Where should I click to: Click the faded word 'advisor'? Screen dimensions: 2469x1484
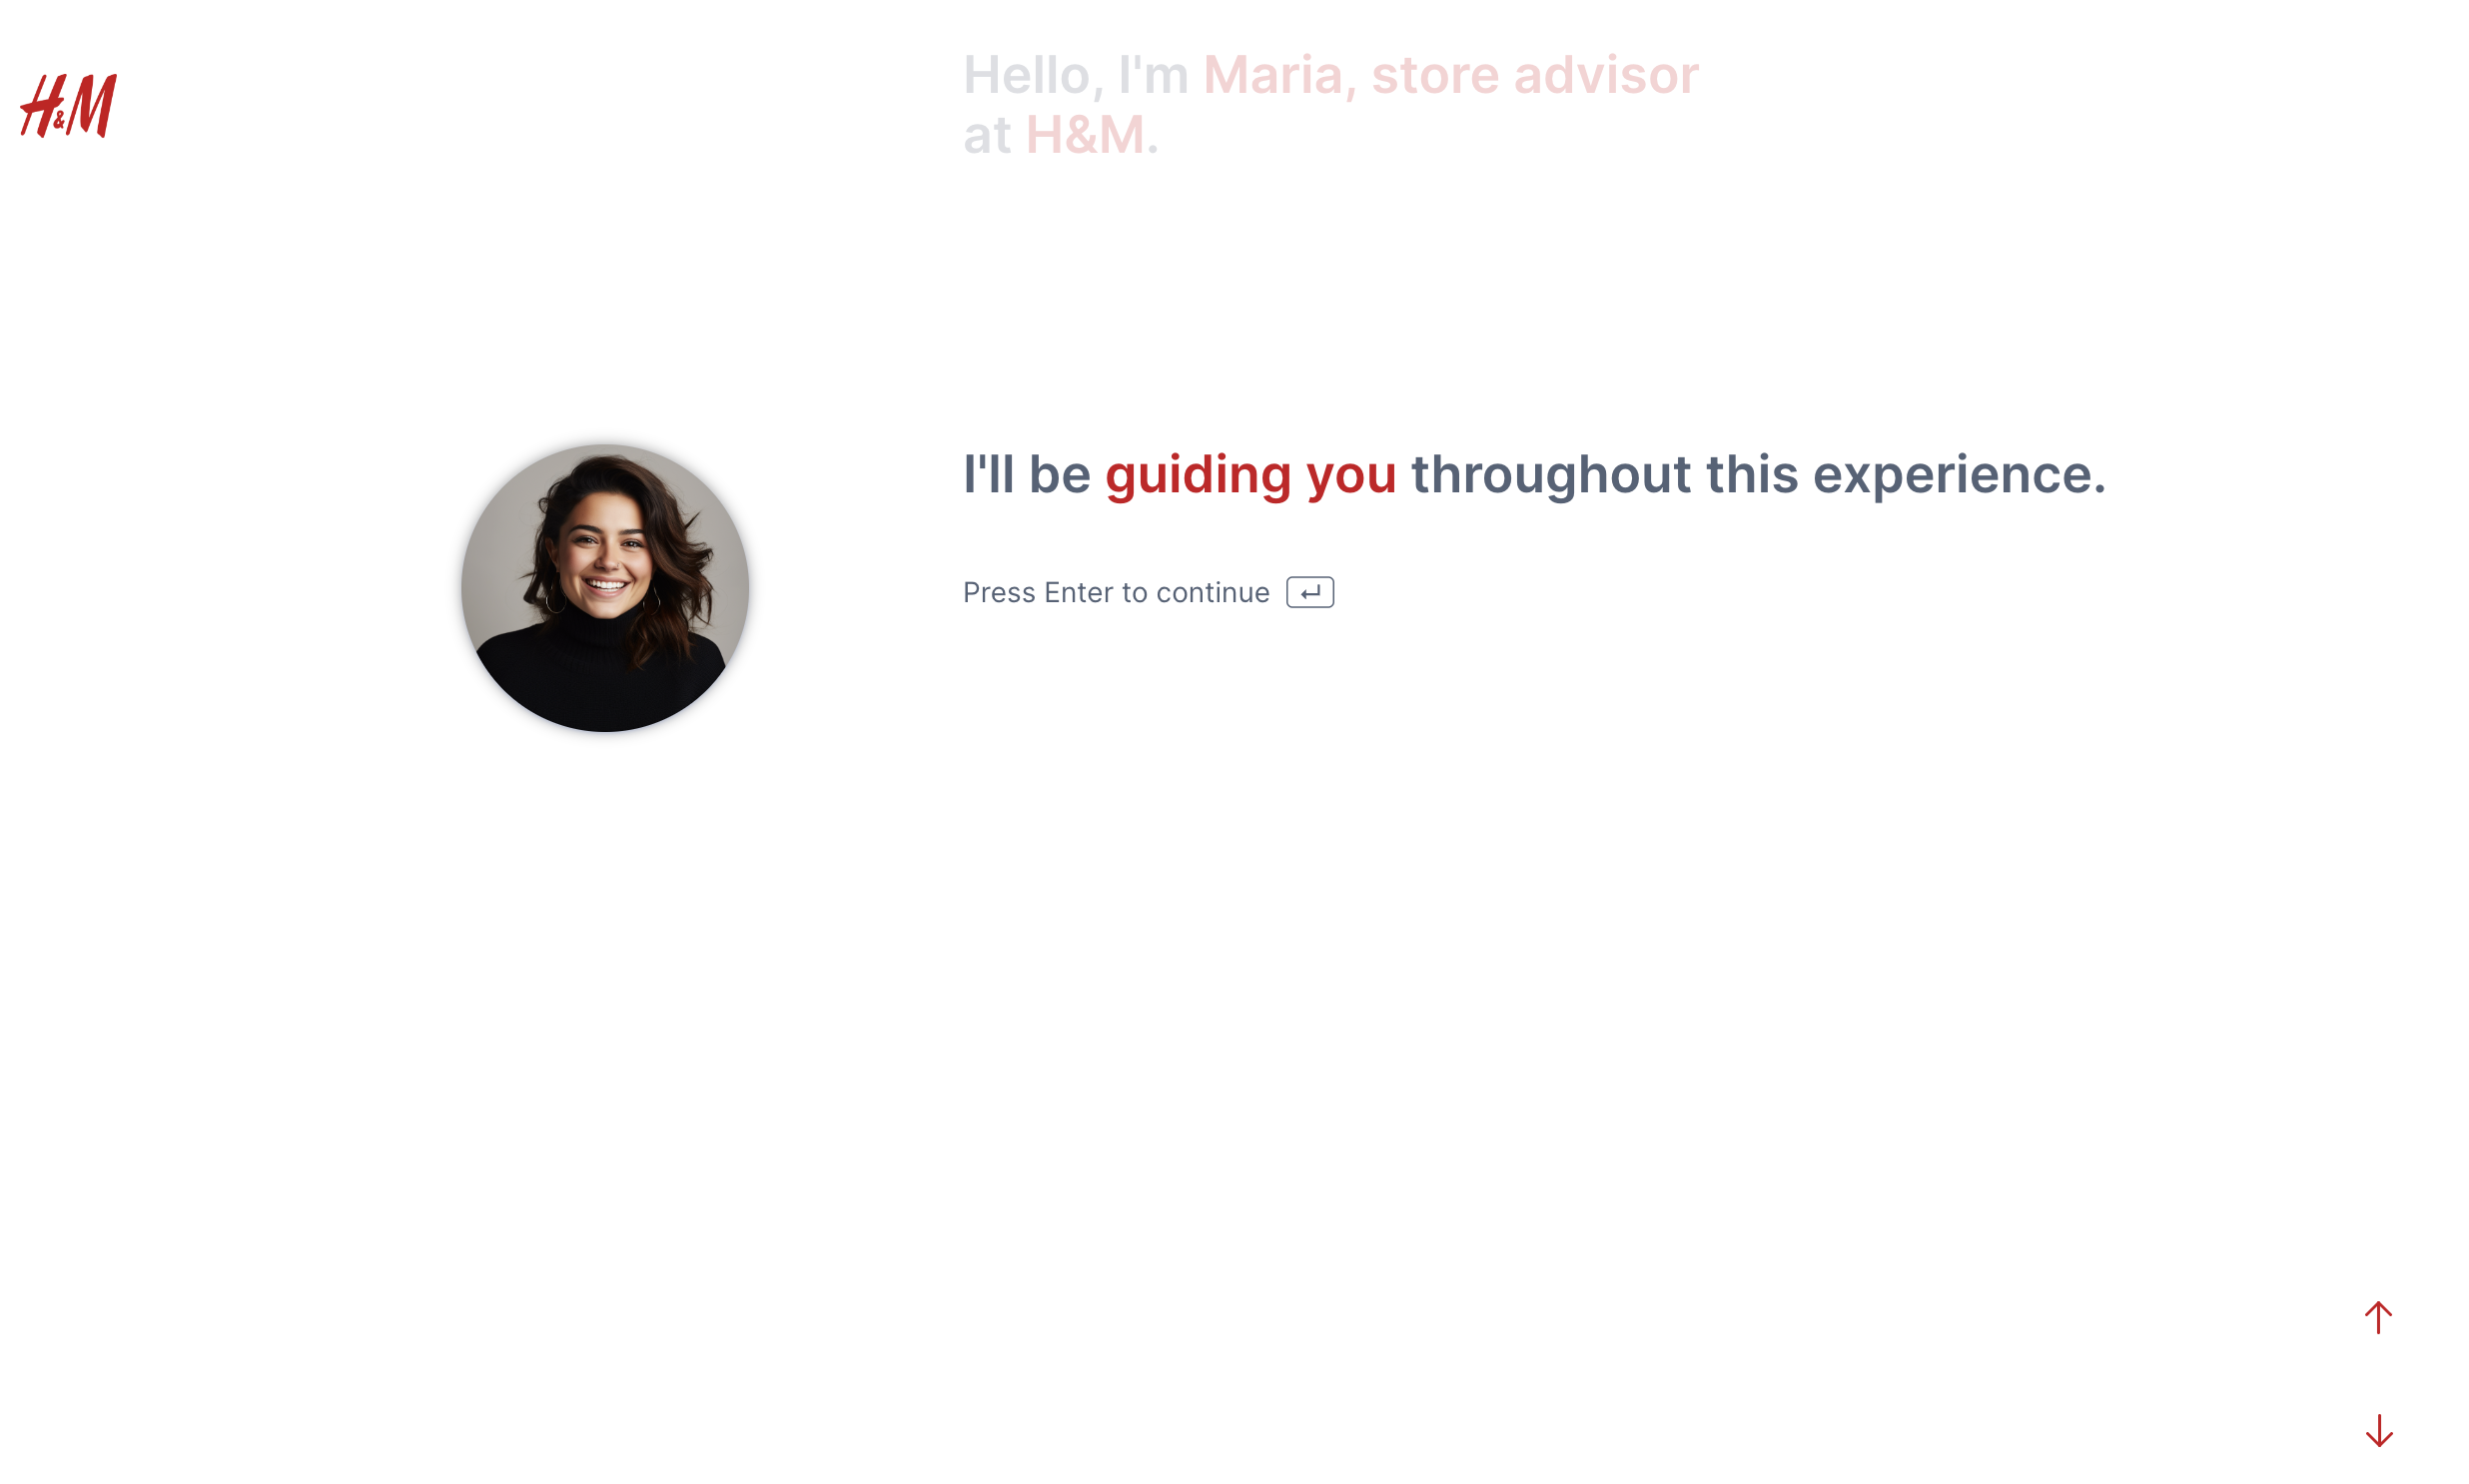tap(1605, 75)
